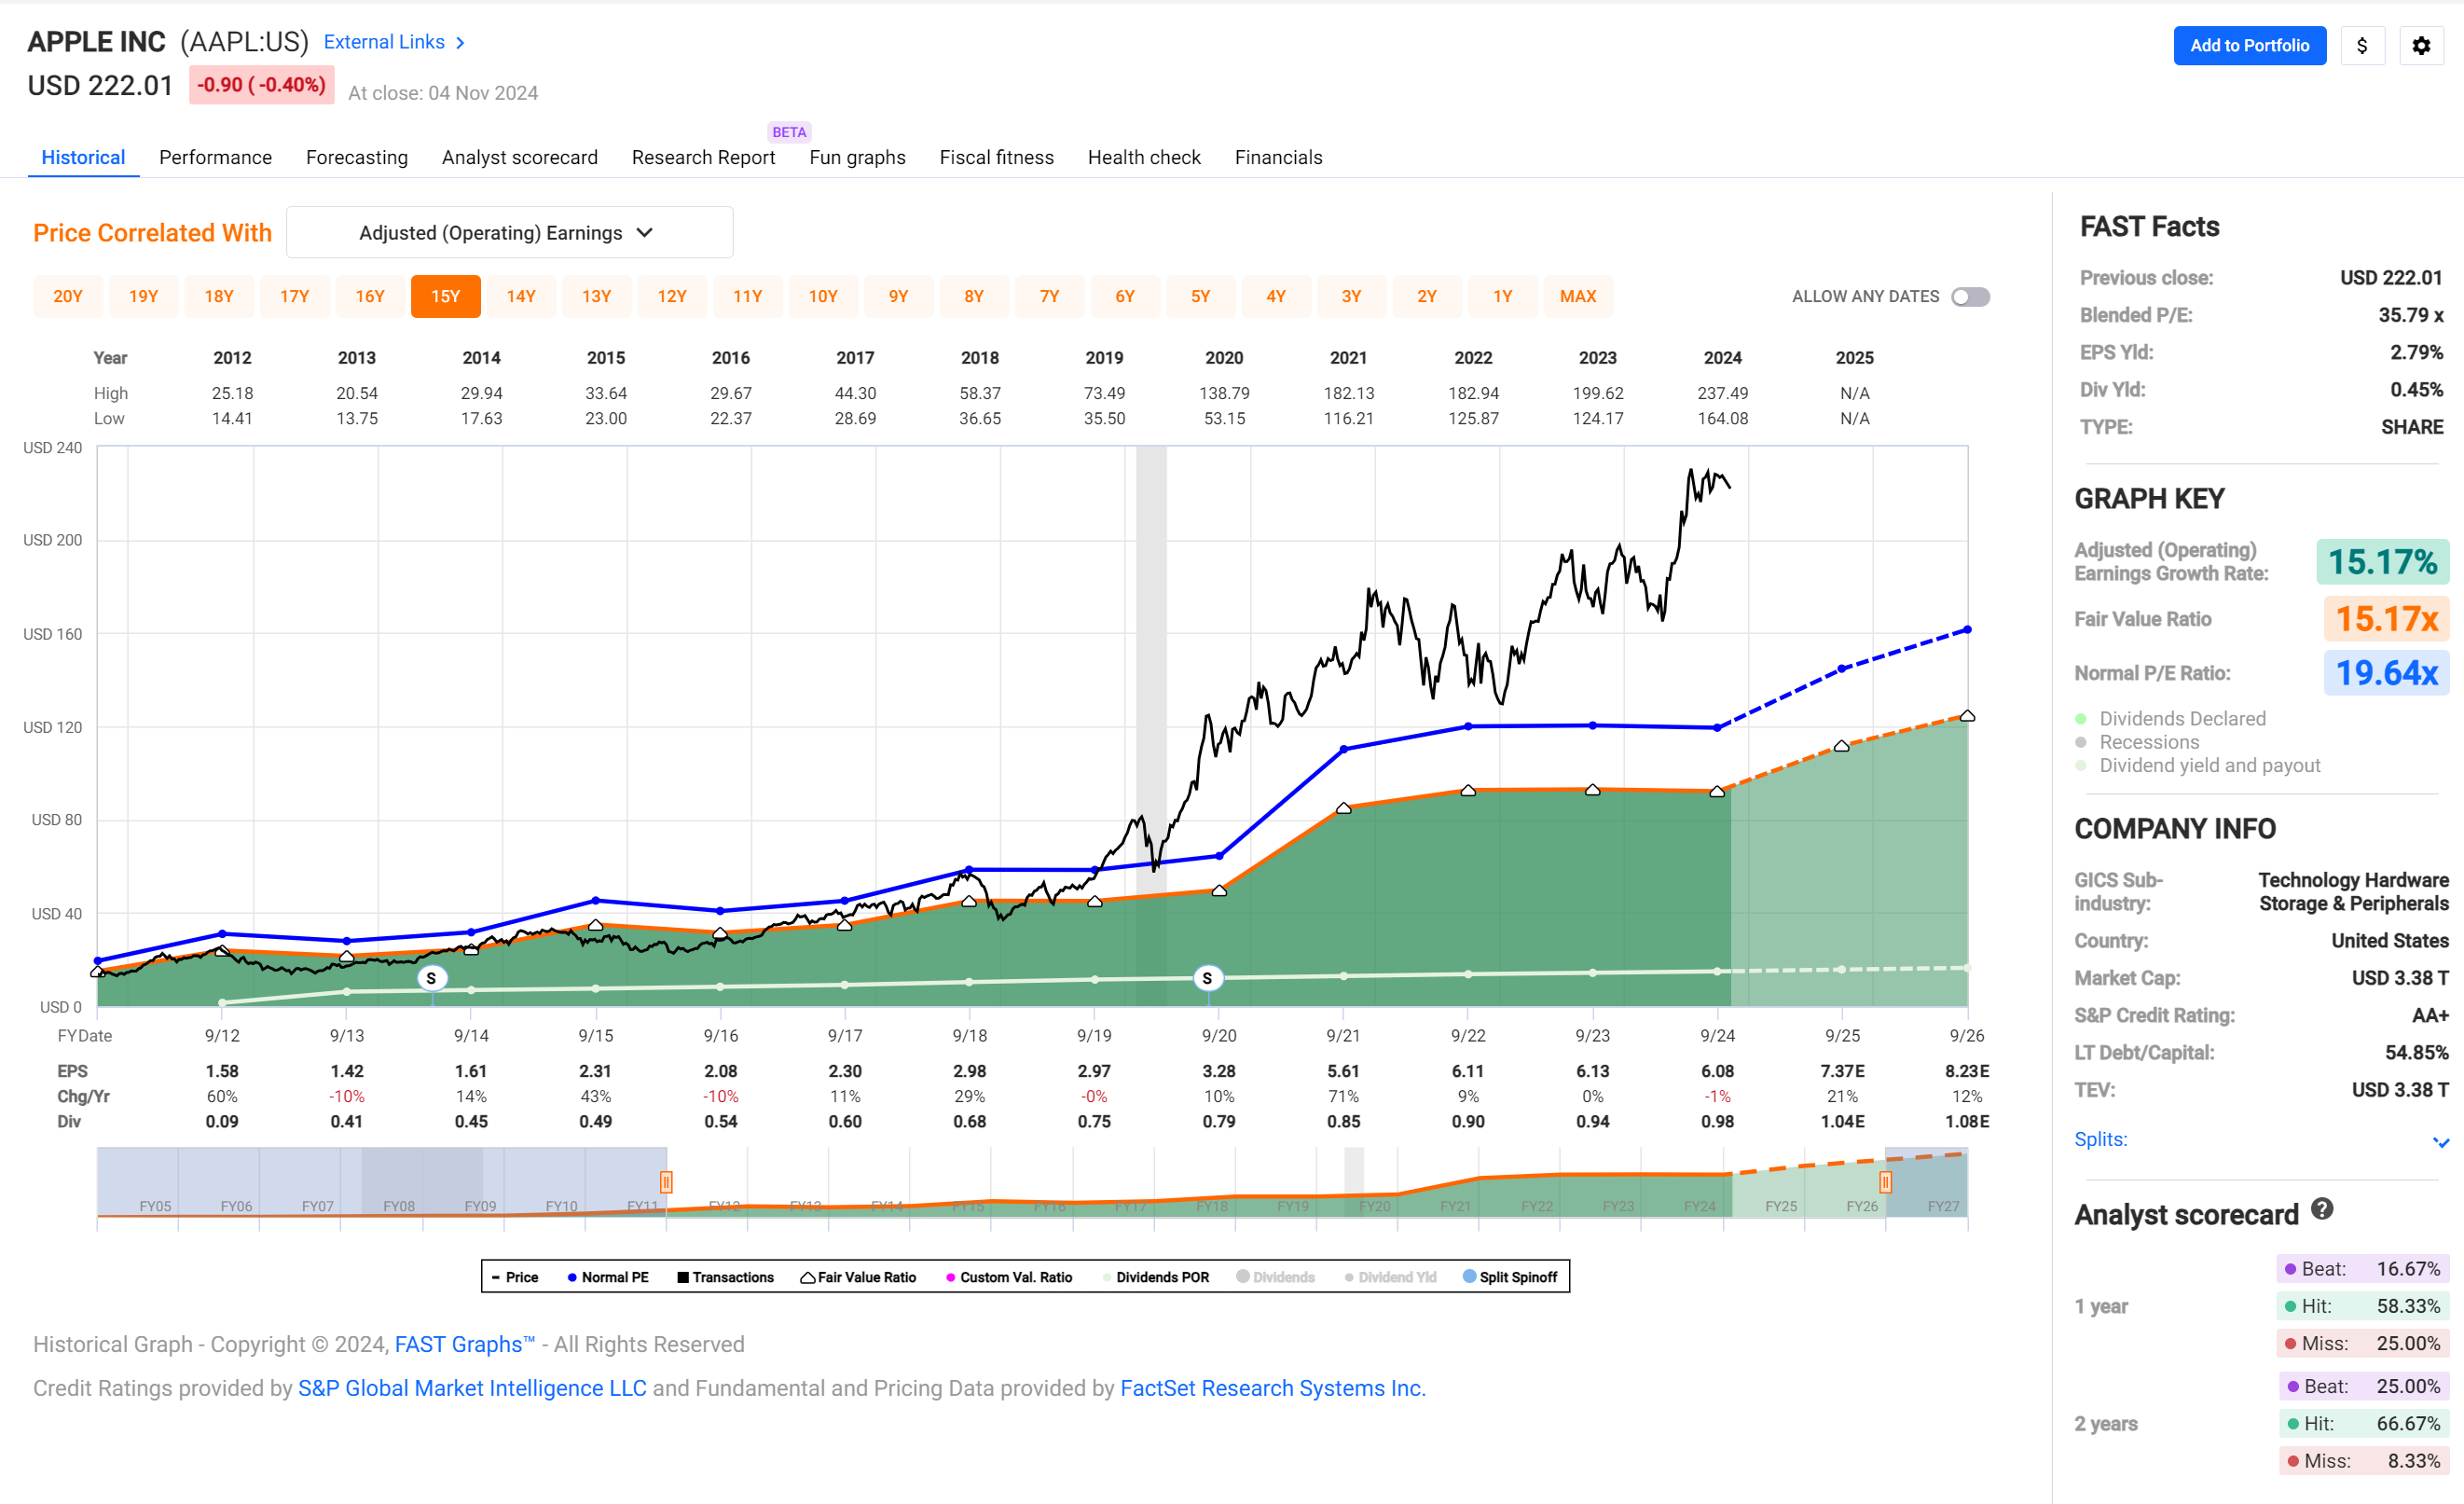Toggle the Allow Any Dates switch

(x=1970, y=297)
